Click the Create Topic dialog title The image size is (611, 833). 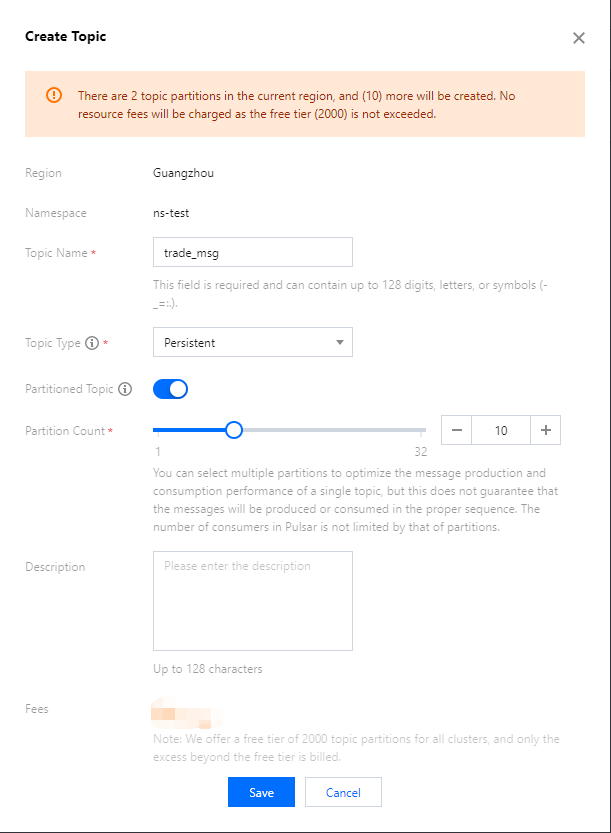pyautogui.click(x=65, y=37)
